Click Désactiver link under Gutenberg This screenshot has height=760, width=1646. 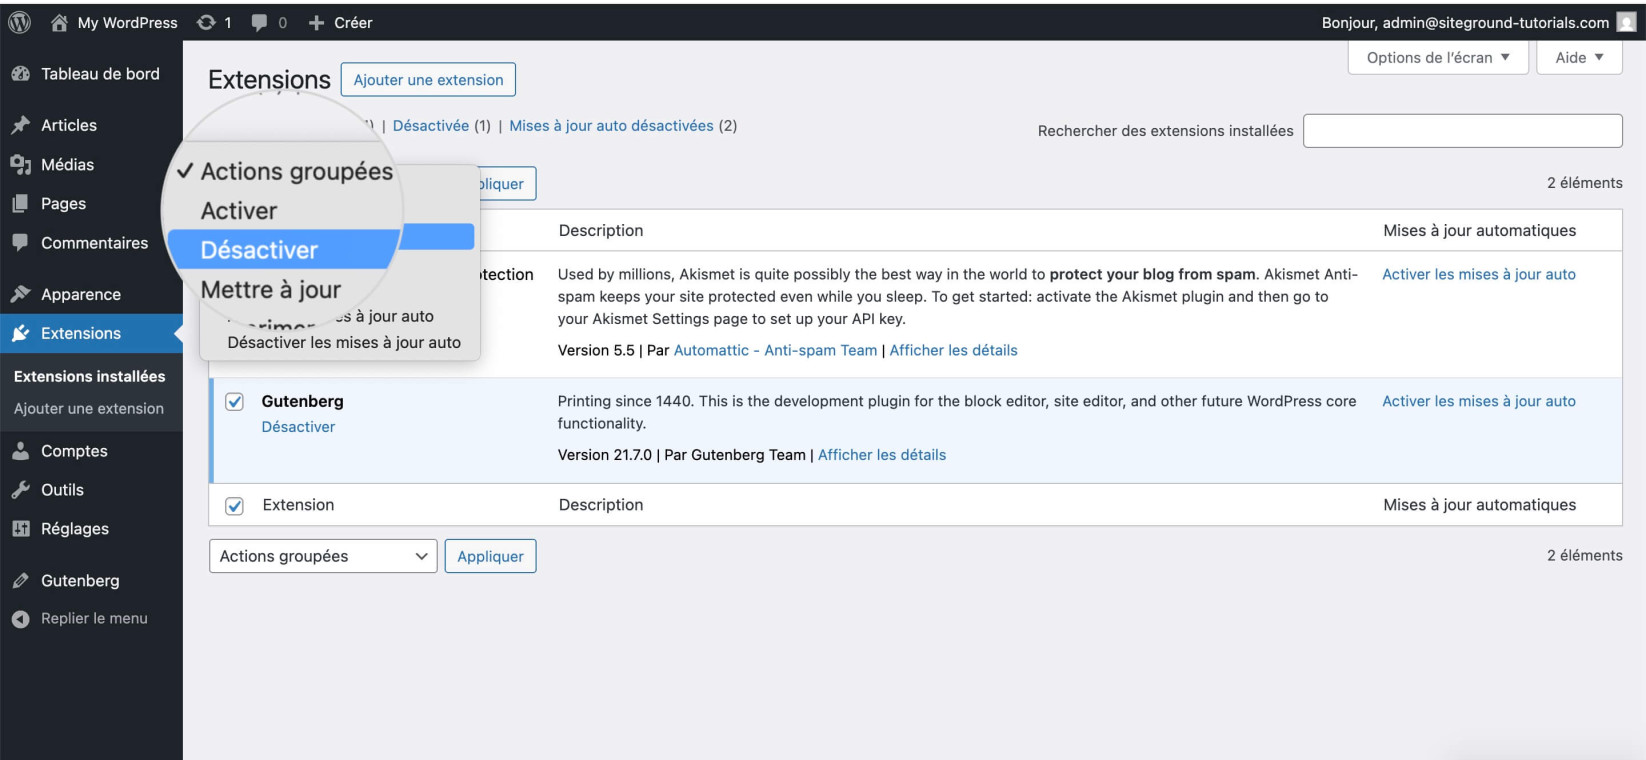(298, 426)
